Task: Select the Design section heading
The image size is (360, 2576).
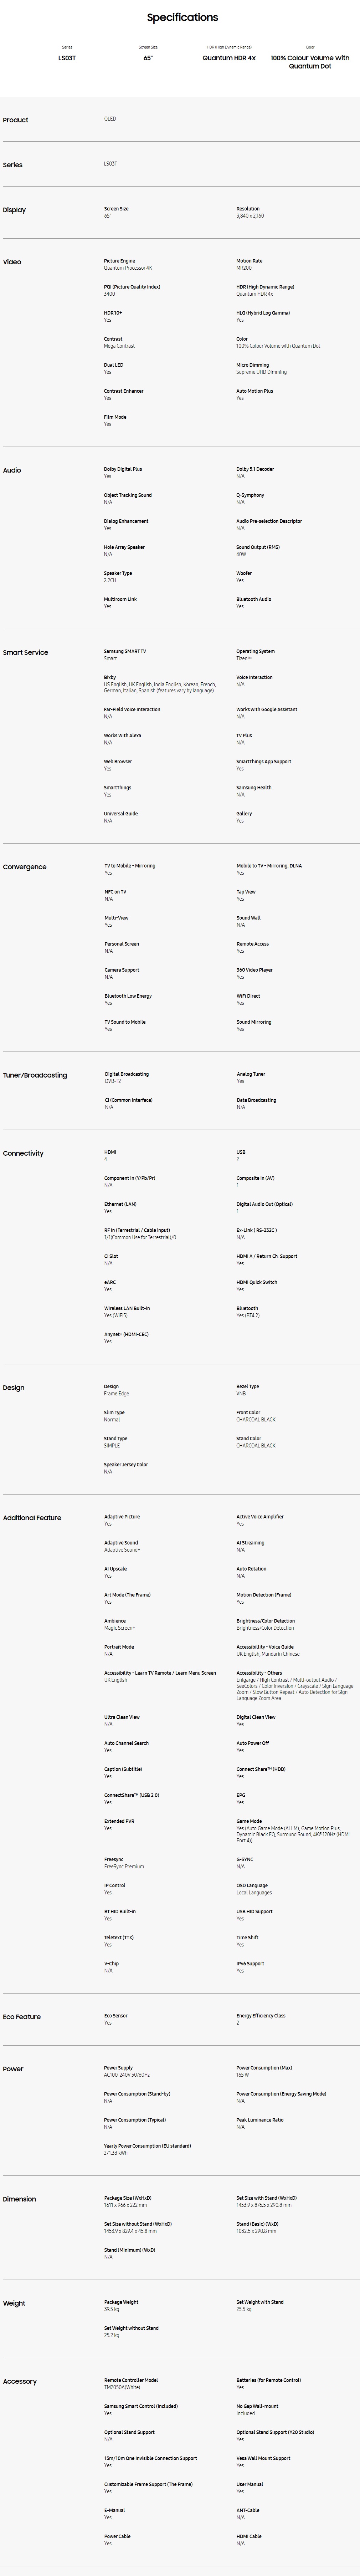Action: [x=14, y=1388]
